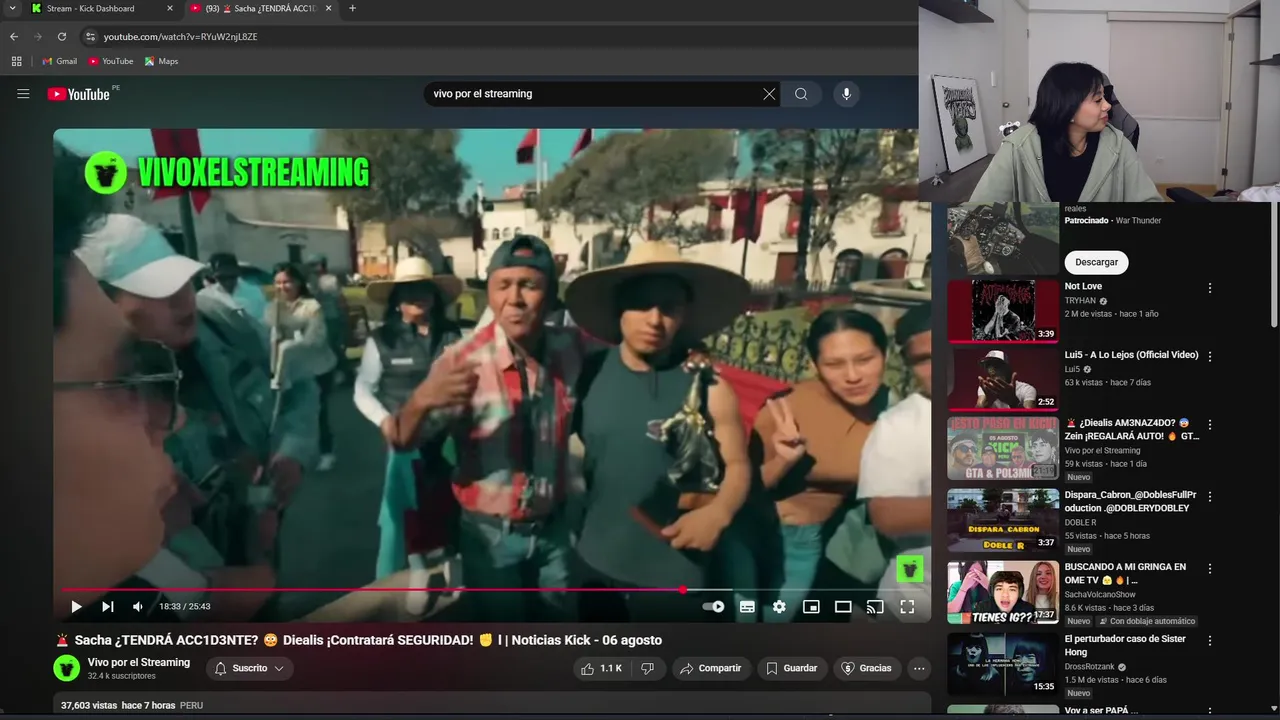1280x720 pixels.
Task: Open options for Sister Hong video
Action: pos(1210,640)
